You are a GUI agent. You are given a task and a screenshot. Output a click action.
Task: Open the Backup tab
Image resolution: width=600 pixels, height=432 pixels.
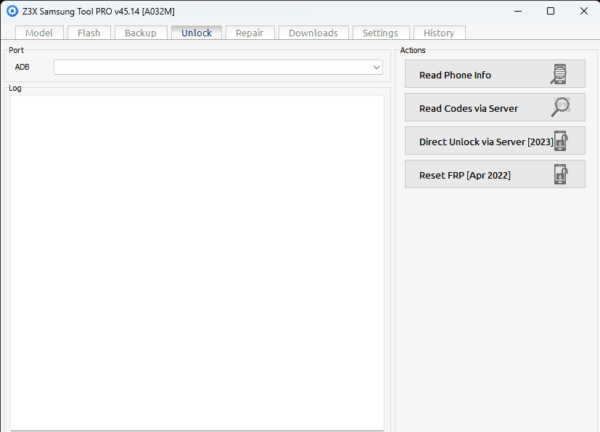click(140, 33)
